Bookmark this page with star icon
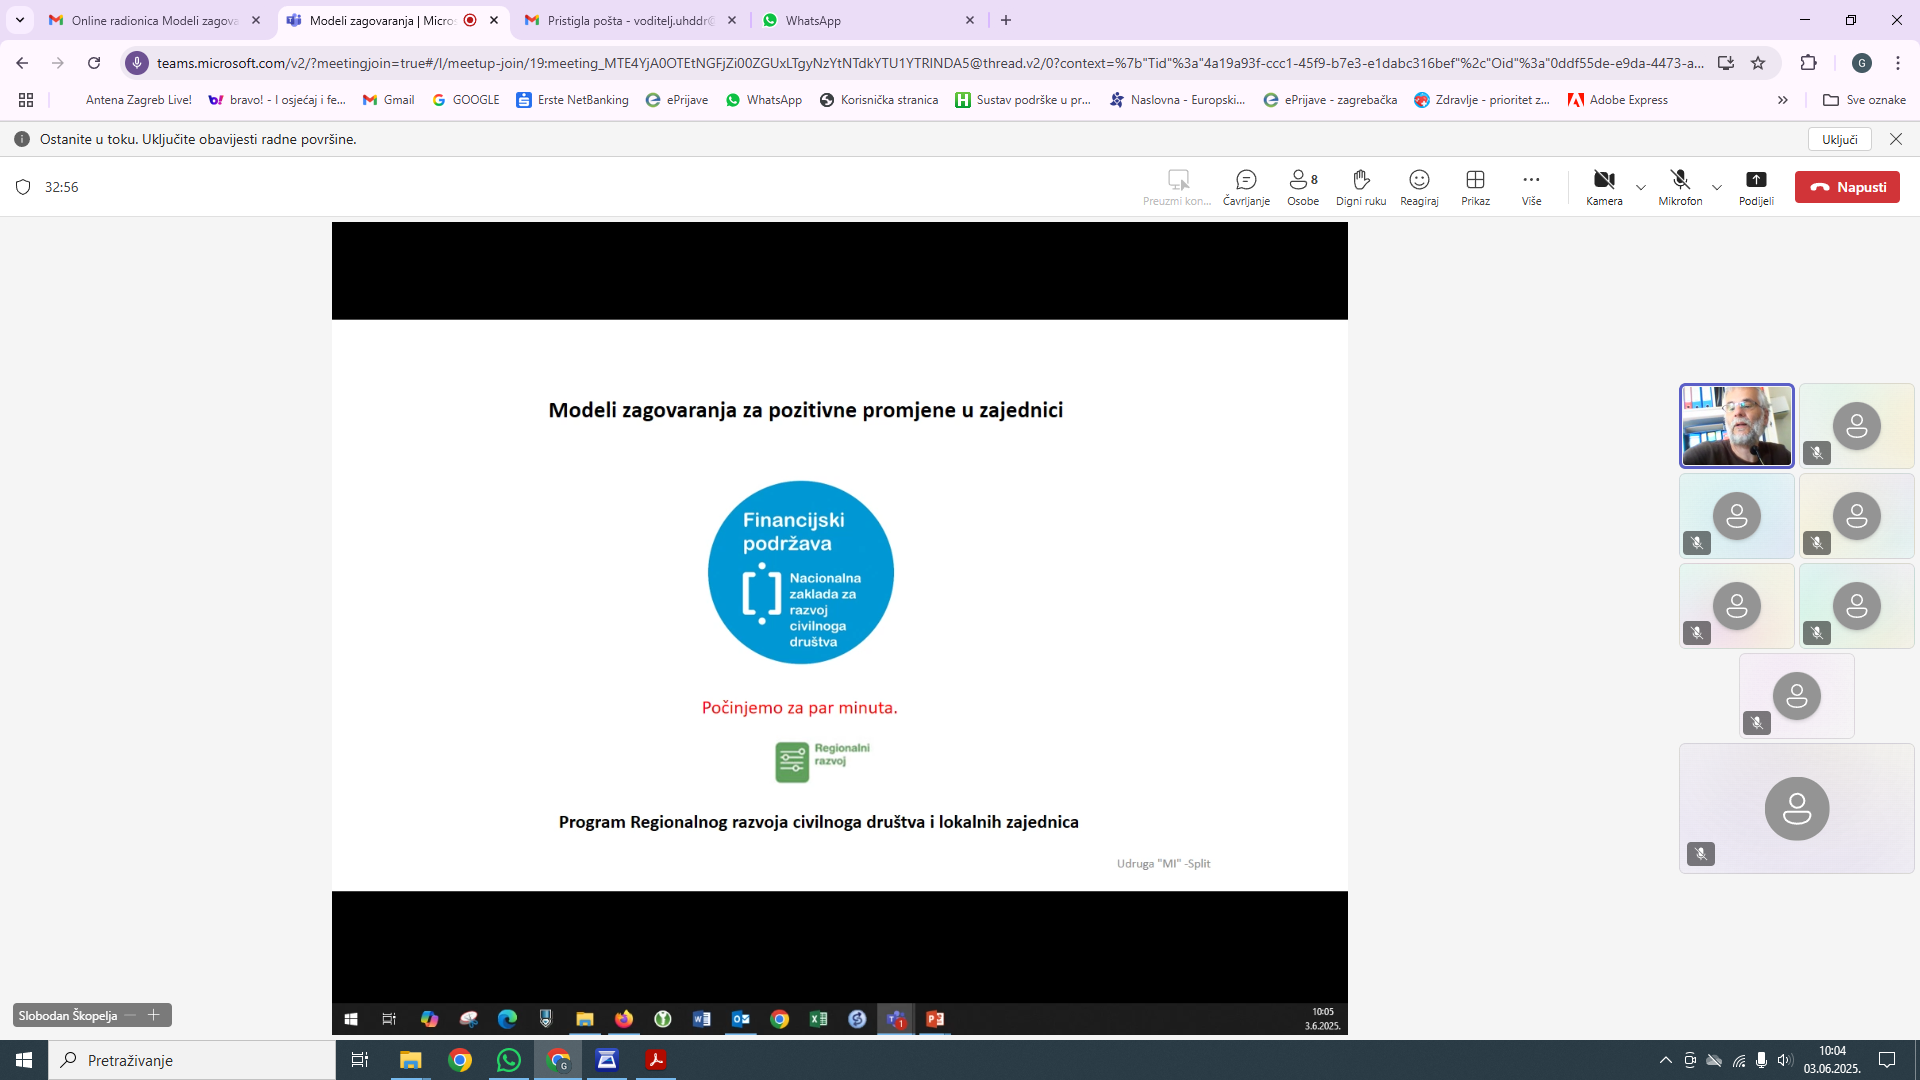The width and height of the screenshot is (1920, 1080). (1758, 63)
